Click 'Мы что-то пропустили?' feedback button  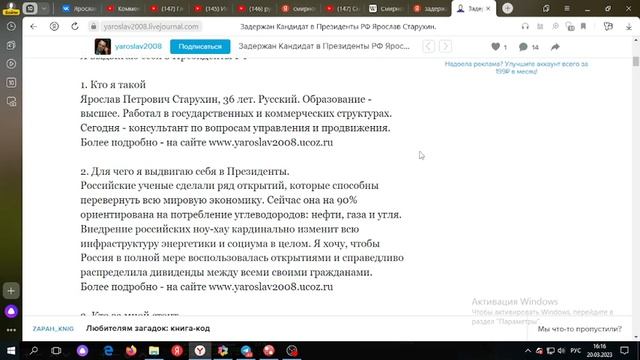point(579,329)
